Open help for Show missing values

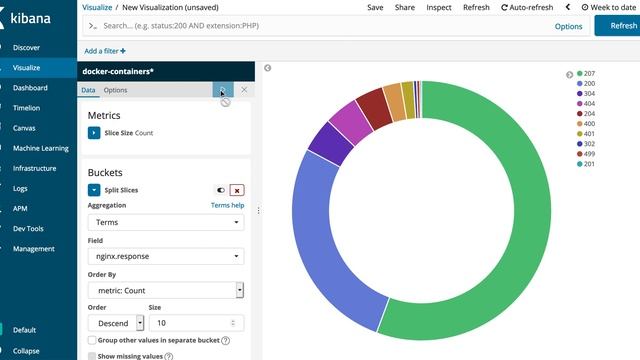(x=168, y=356)
